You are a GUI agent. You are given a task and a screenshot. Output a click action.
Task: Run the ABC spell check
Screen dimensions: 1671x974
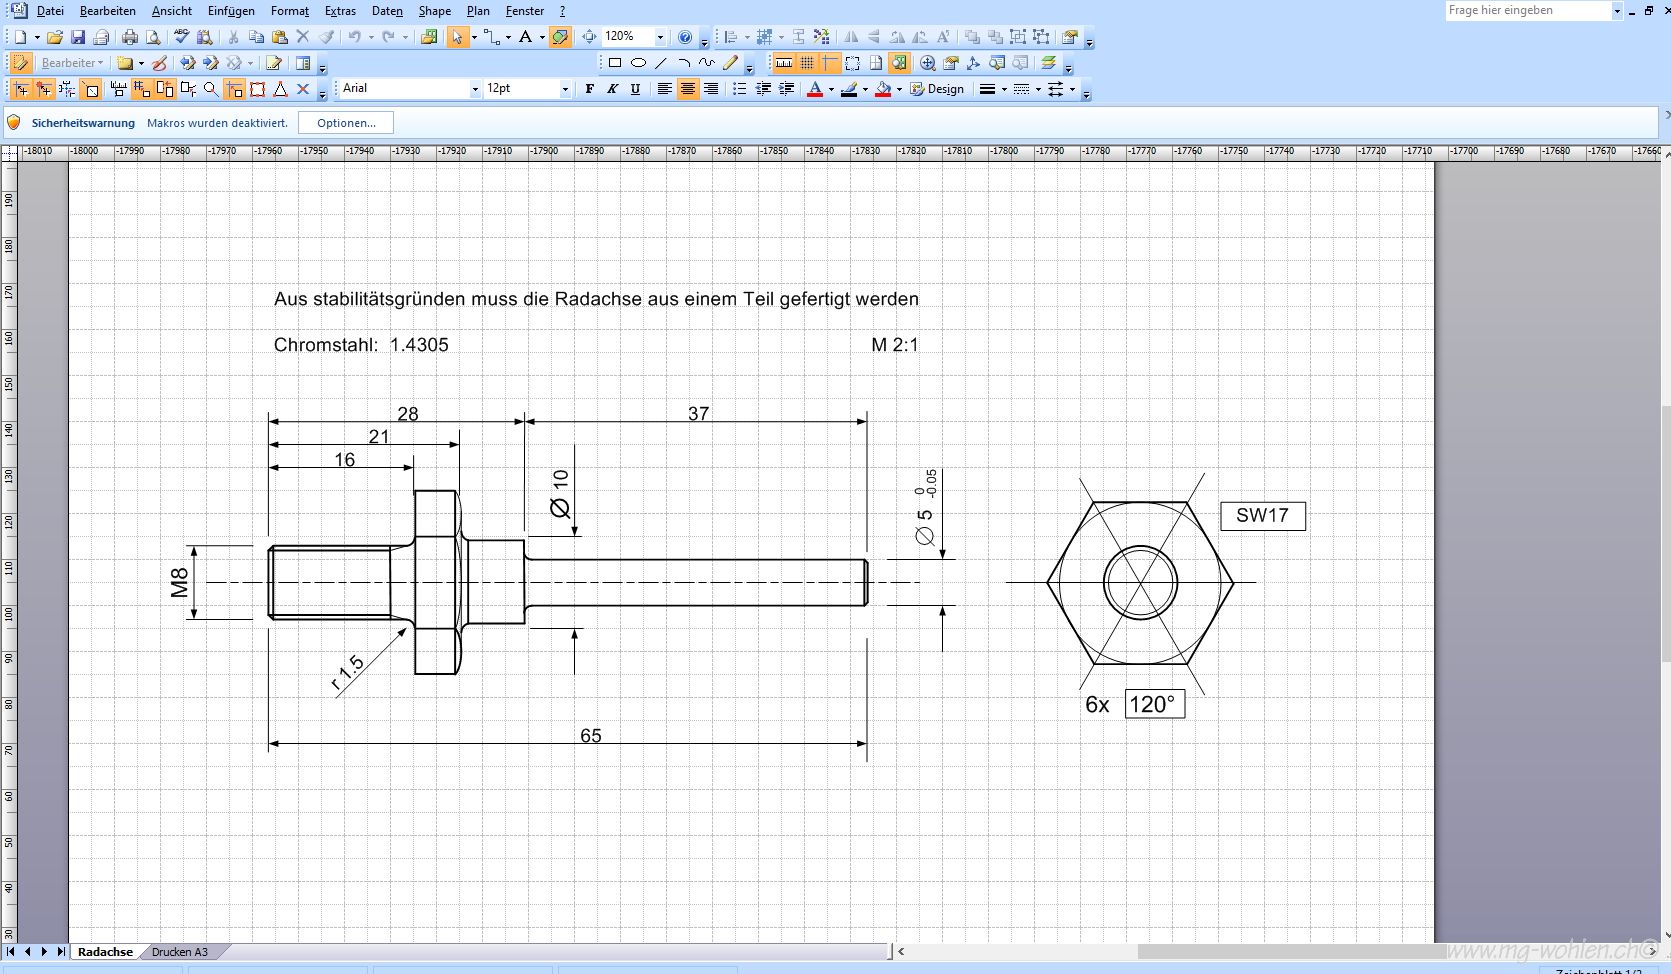(181, 37)
